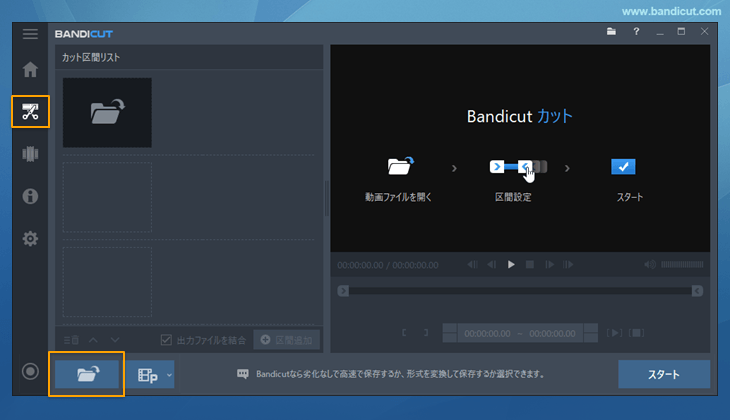The height and width of the screenshot is (420, 730).
Task: Mute the speaker volume icon
Action: (650, 264)
